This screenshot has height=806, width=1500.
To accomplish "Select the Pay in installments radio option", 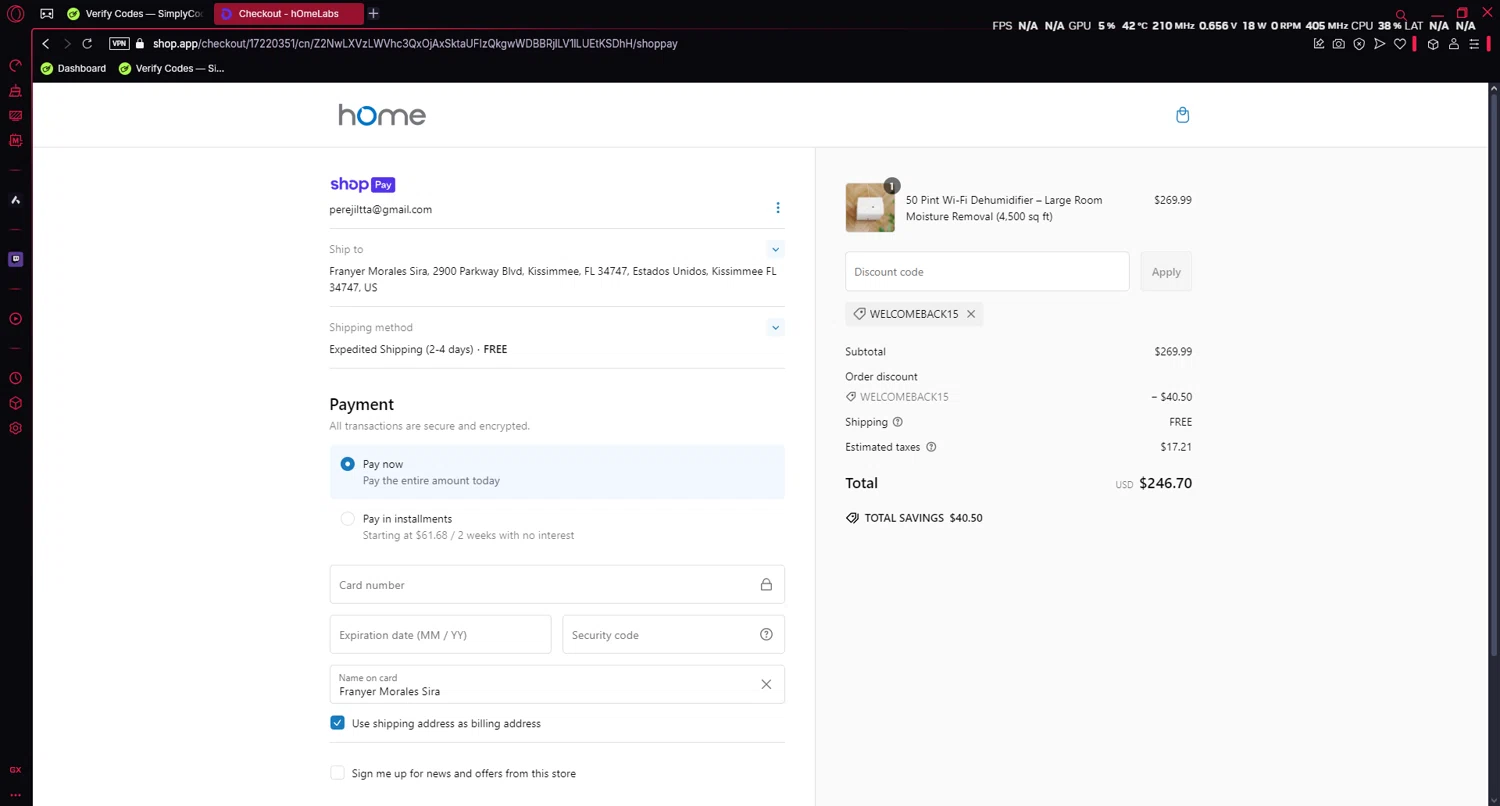I will point(347,519).
